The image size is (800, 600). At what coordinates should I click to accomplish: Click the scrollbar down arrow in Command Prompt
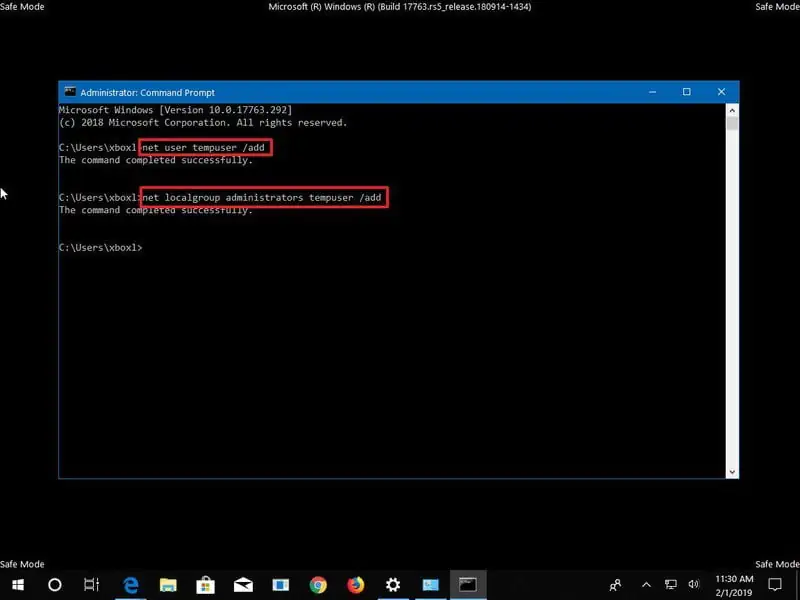click(x=733, y=471)
